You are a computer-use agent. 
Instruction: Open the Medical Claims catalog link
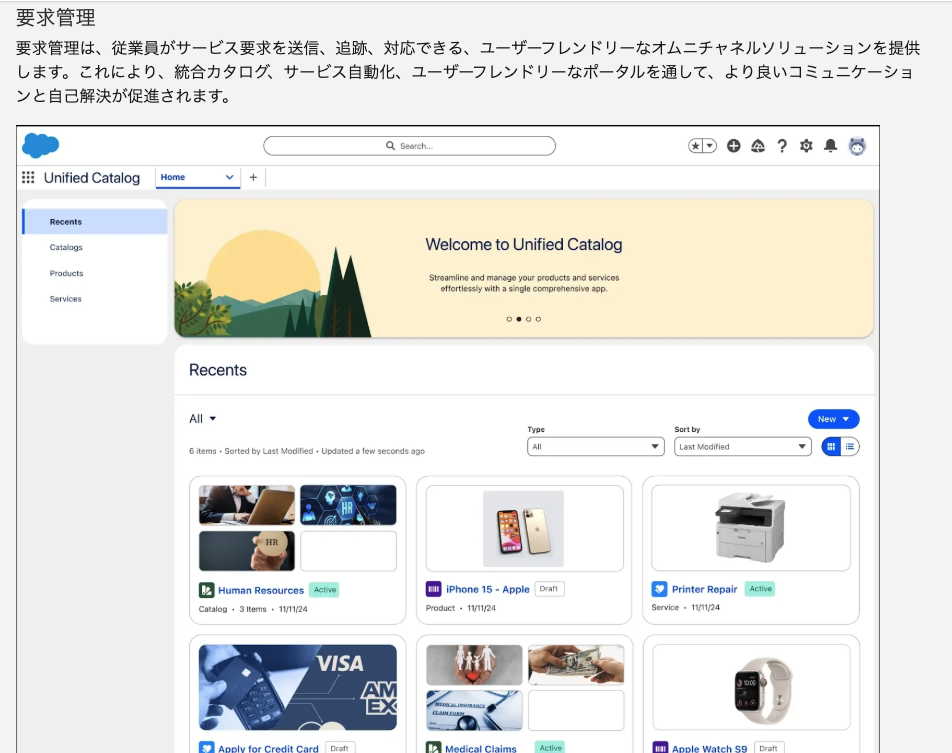(481, 748)
